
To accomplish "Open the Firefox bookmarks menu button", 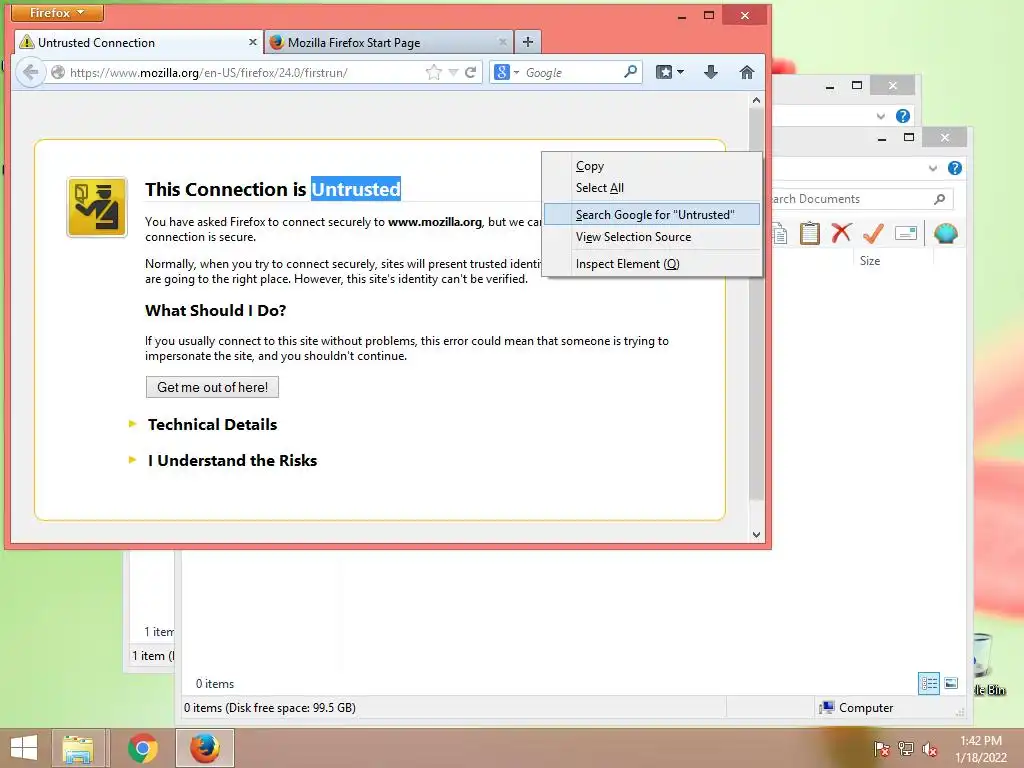I will [x=670, y=72].
